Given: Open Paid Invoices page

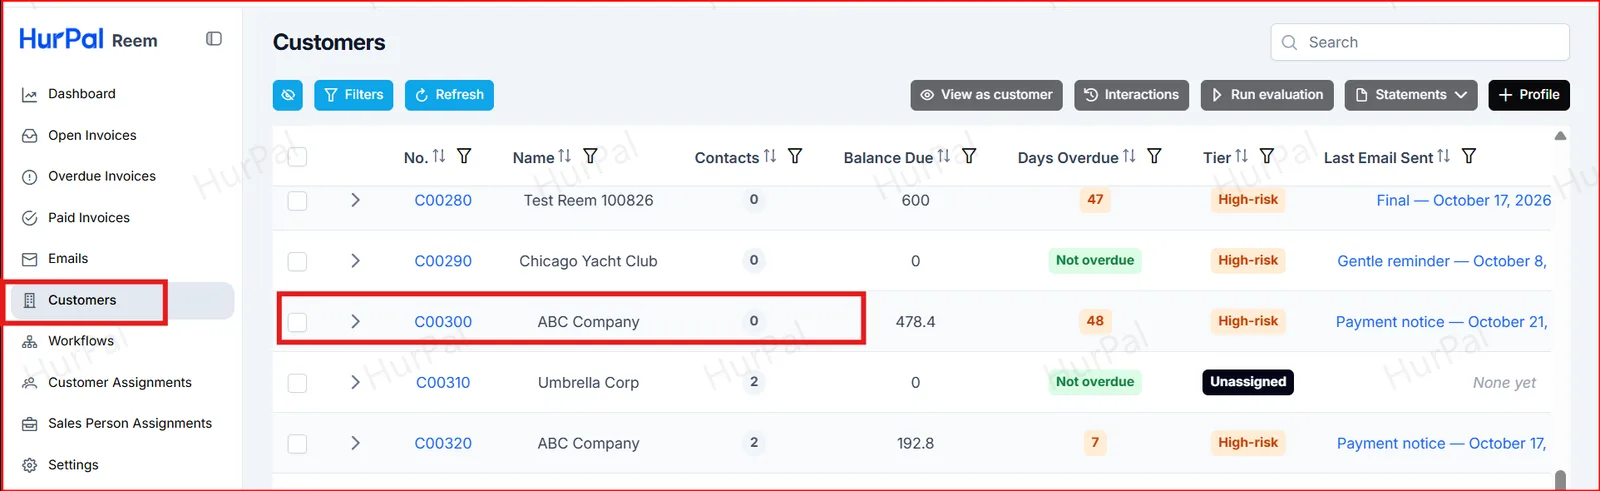Looking at the screenshot, I should tap(89, 217).
